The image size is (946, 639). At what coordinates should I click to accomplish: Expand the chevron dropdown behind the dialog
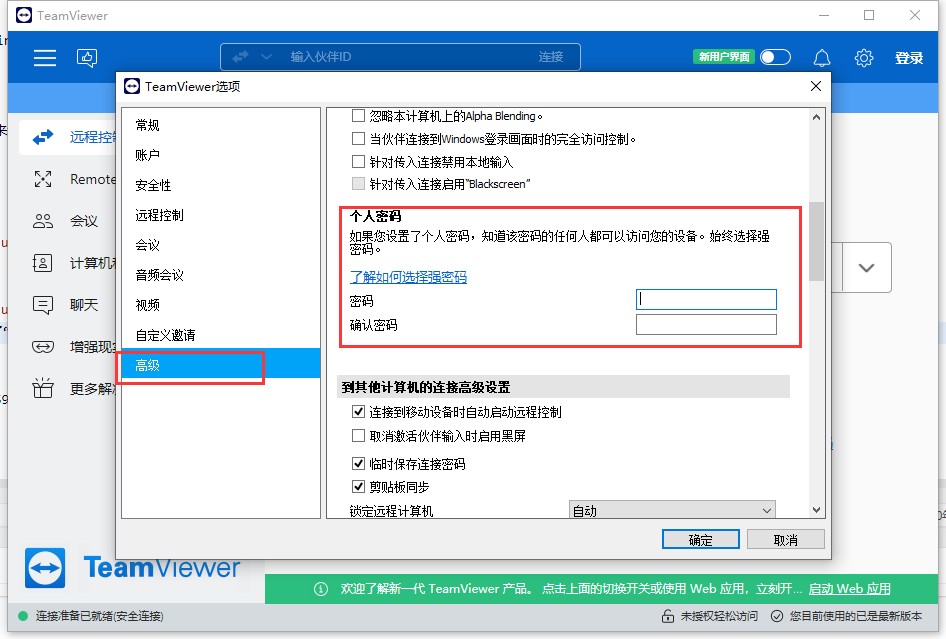click(x=866, y=268)
